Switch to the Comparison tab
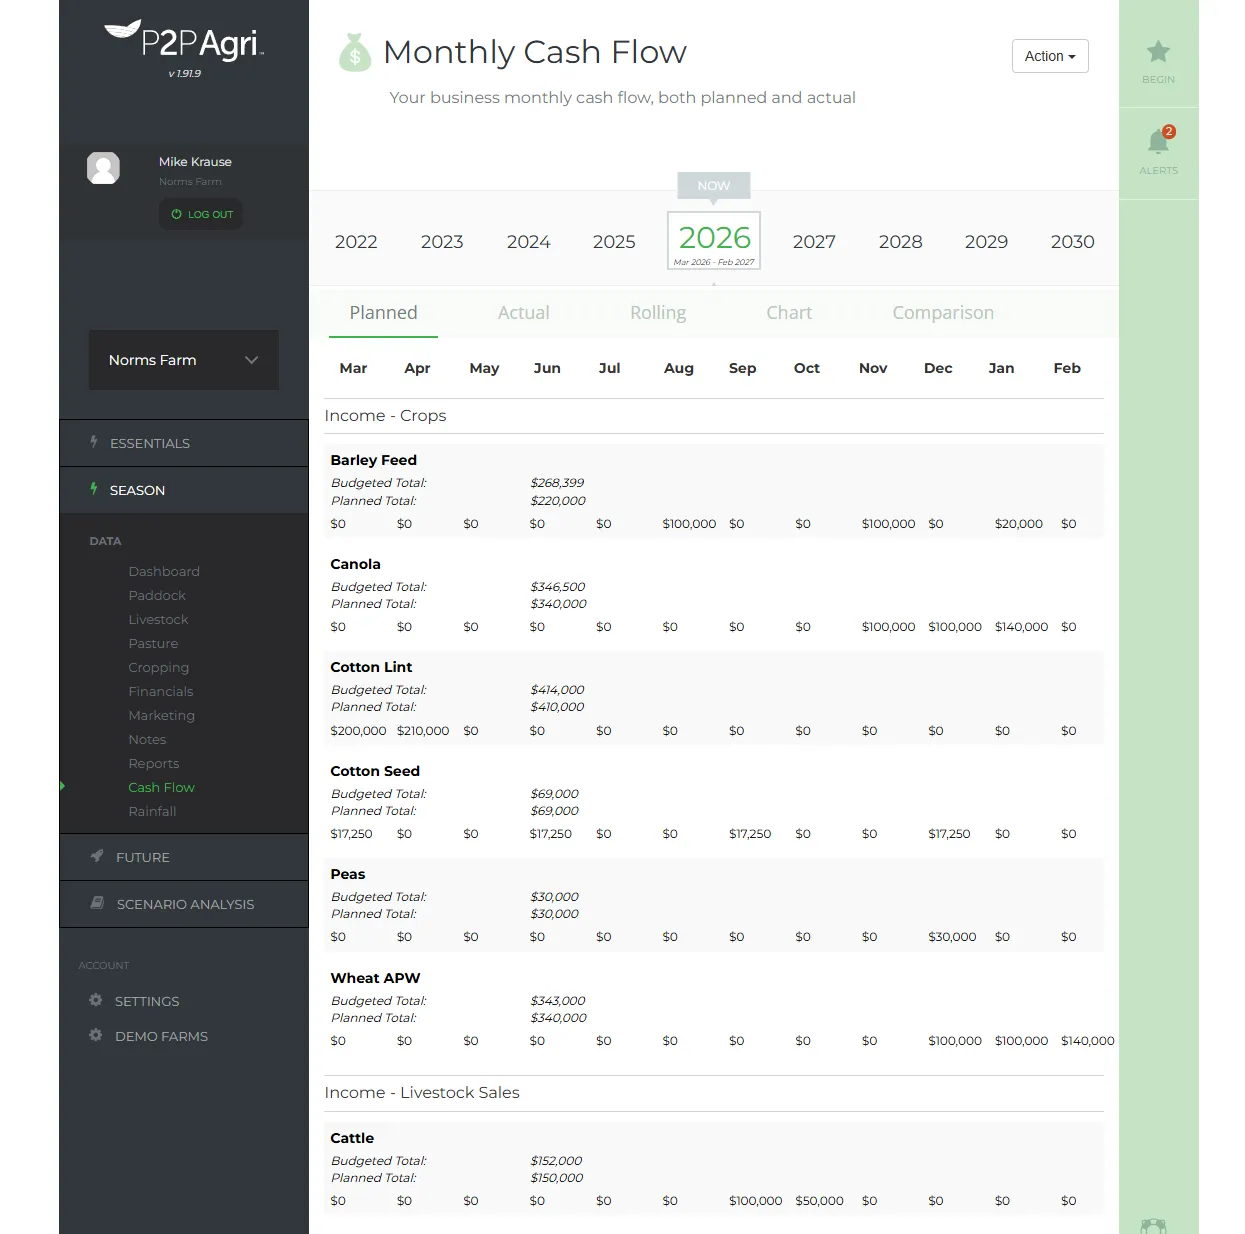Image resolution: width=1245 pixels, height=1234 pixels. (942, 312)
